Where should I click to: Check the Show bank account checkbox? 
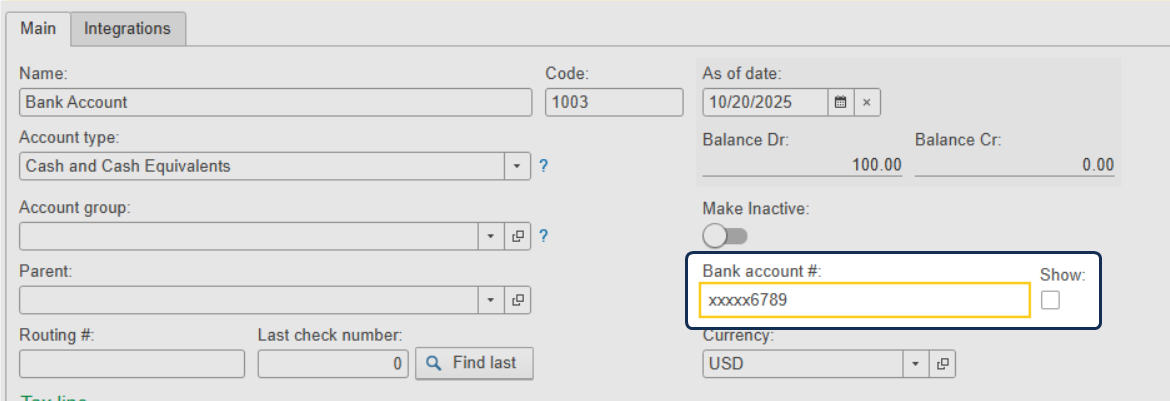1050,300
